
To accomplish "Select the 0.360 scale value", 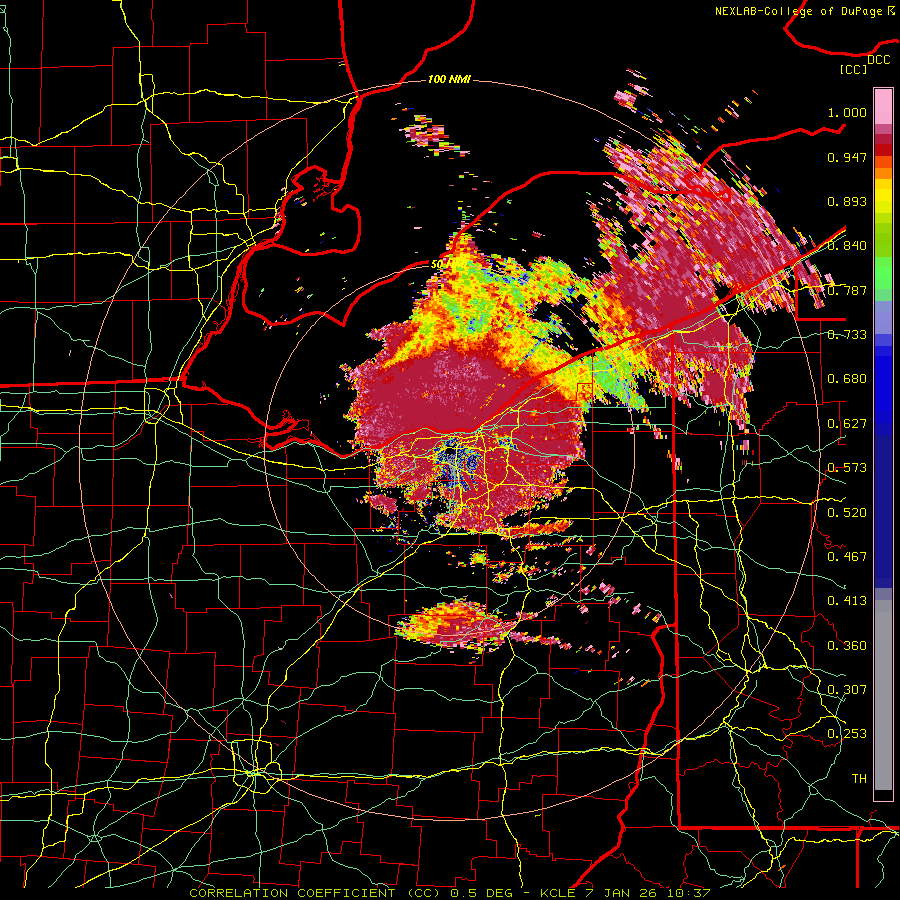I will coord(847,646).
